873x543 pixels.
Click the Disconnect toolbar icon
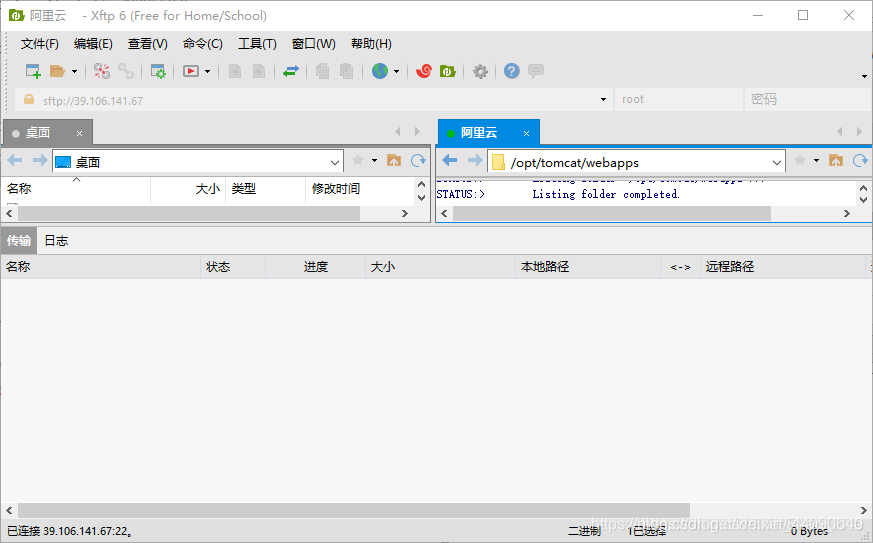pyautogui.click(x=101, y=71)
